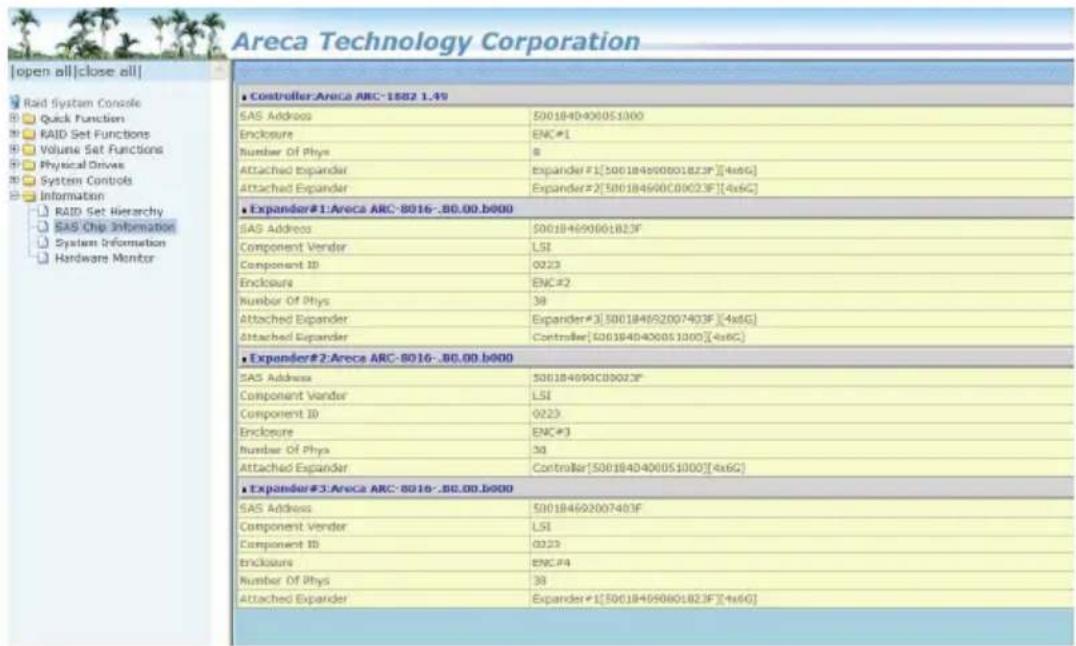Click the ENC#1 enclosure value

coord(551,134)
